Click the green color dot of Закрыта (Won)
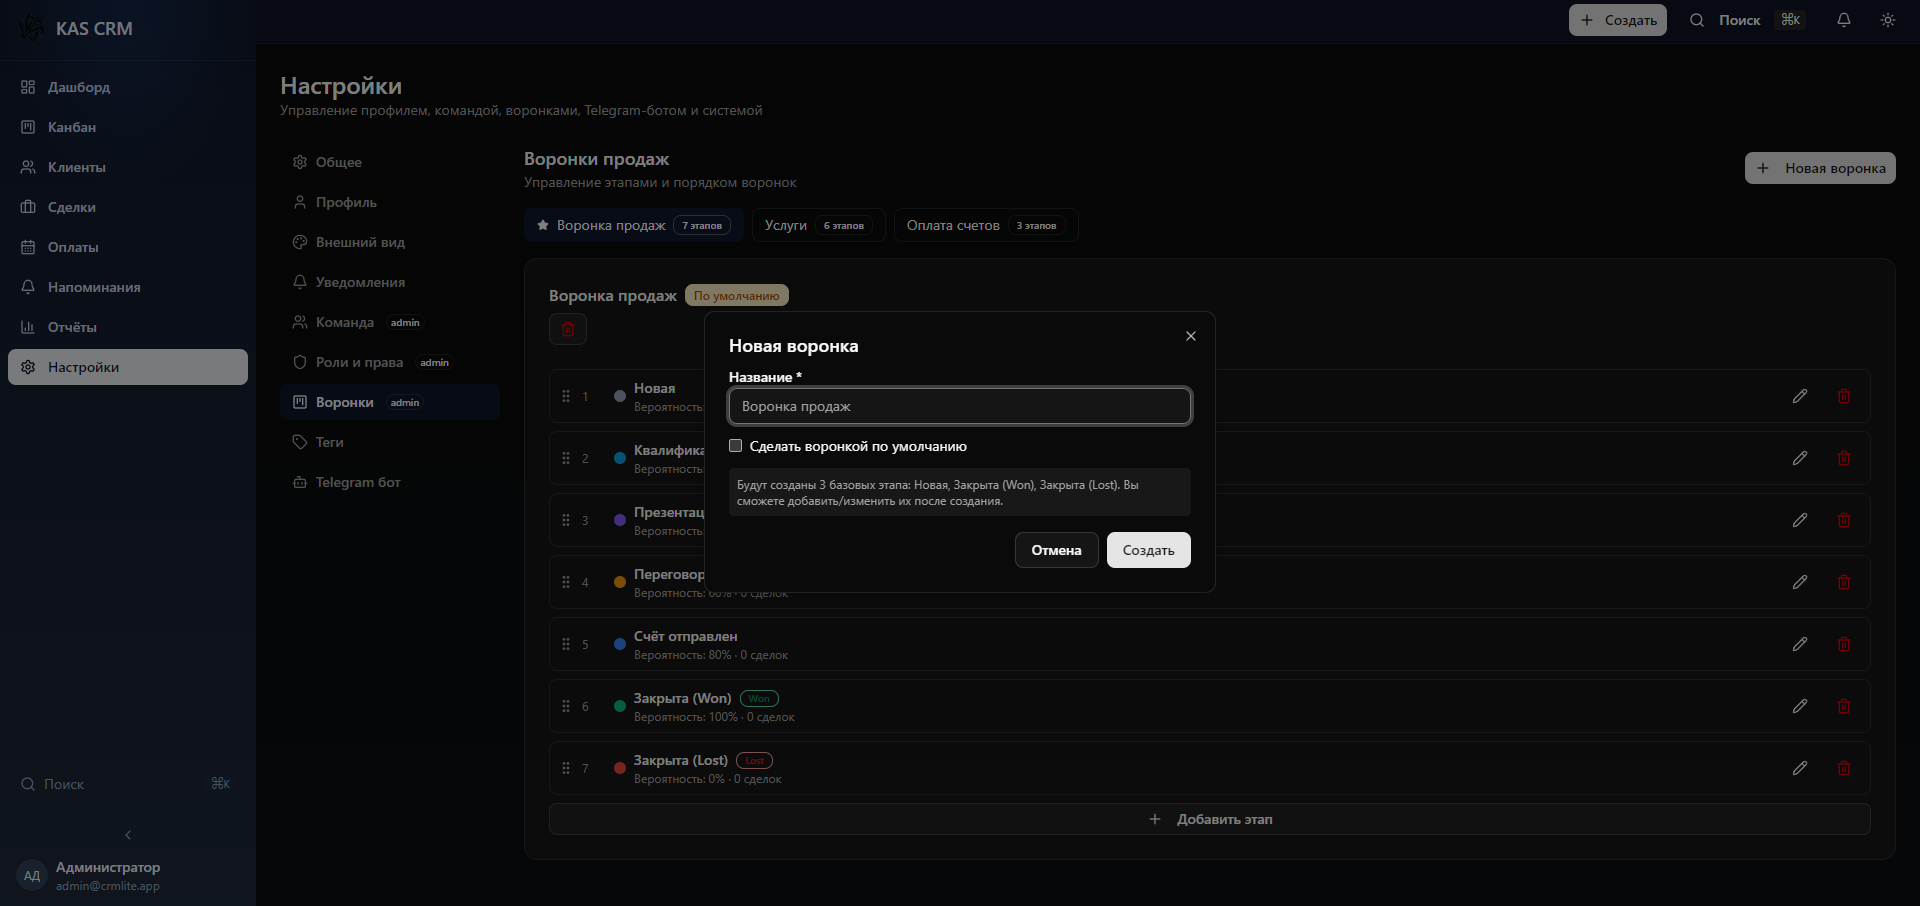This screenshot has height=906, width=1920. [x=620, y=706]
